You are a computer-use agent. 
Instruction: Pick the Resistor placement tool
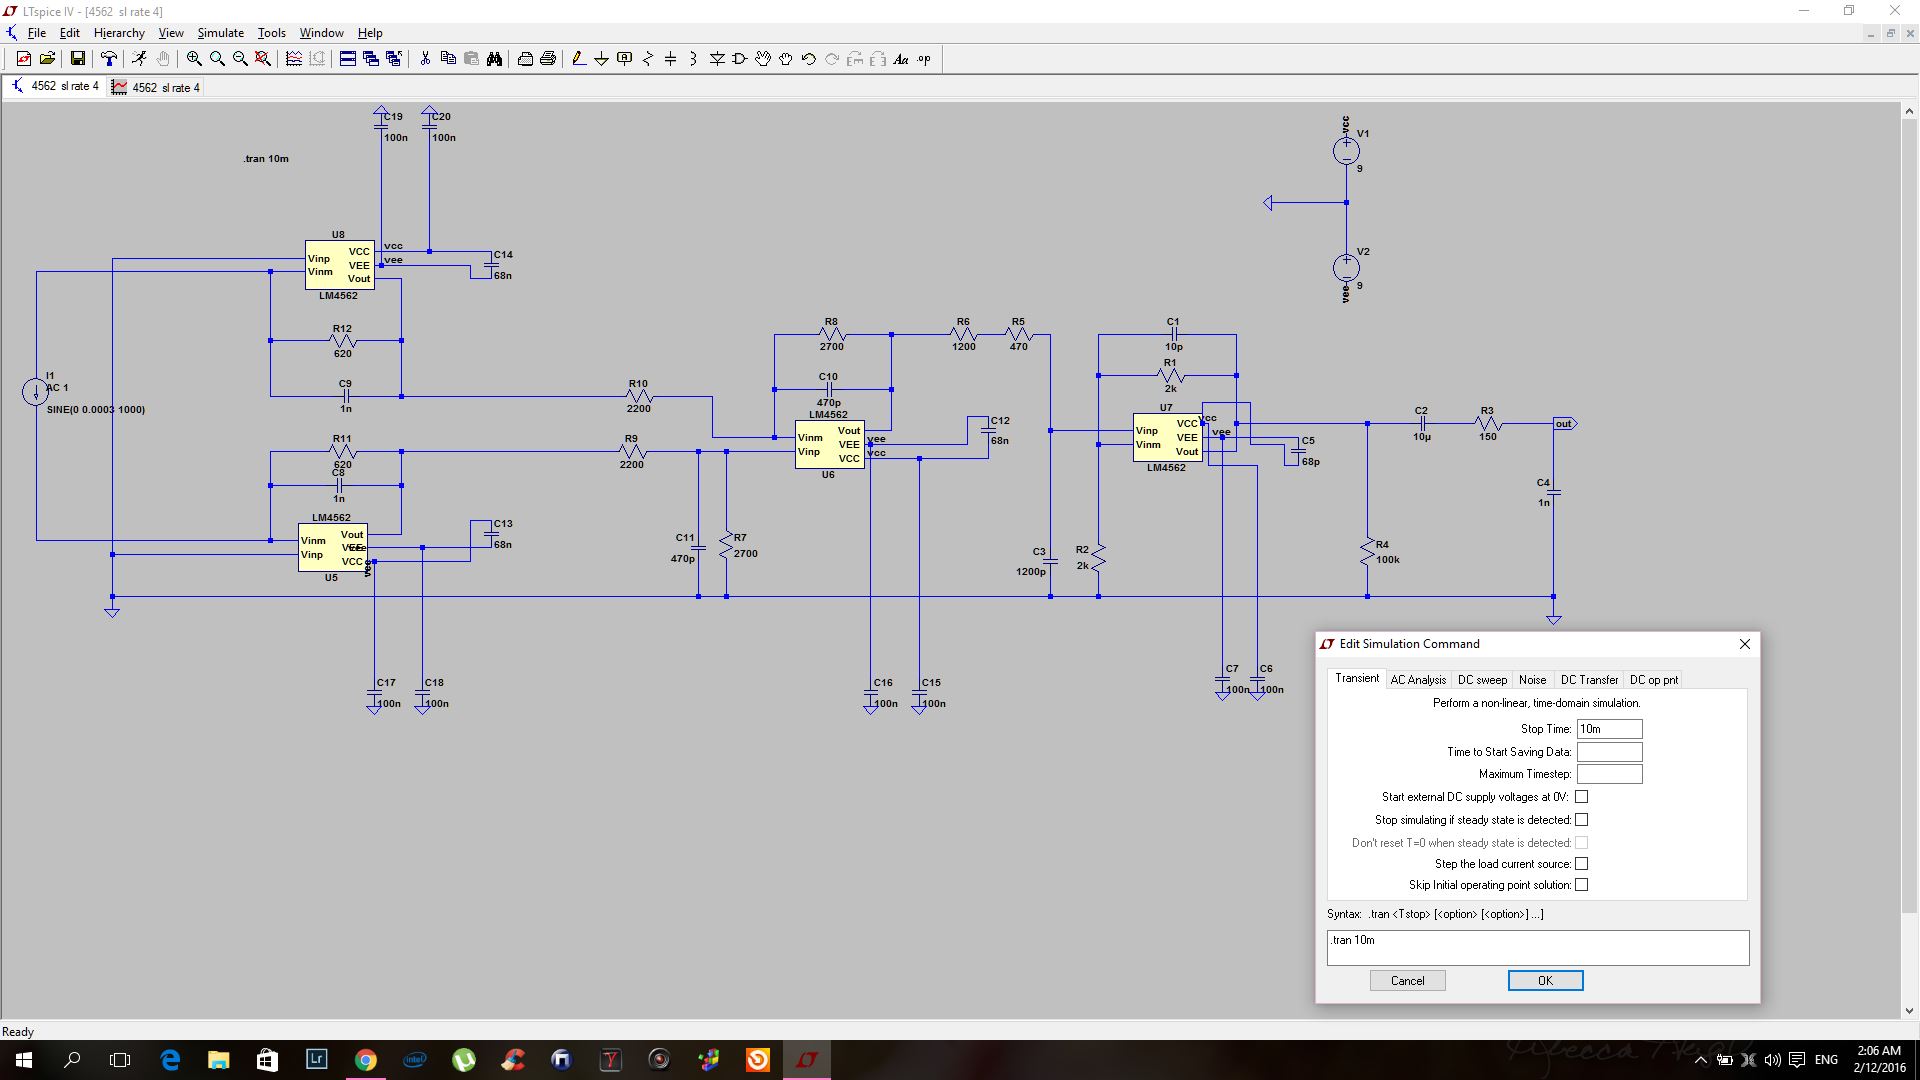point(648,59)
